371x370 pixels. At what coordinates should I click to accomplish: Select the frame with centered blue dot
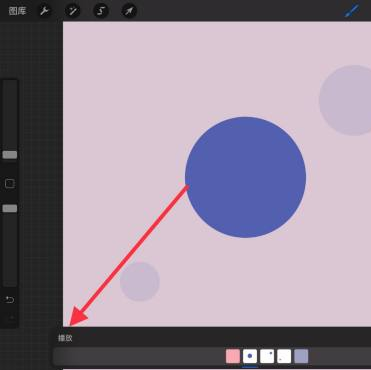[250, 356]
